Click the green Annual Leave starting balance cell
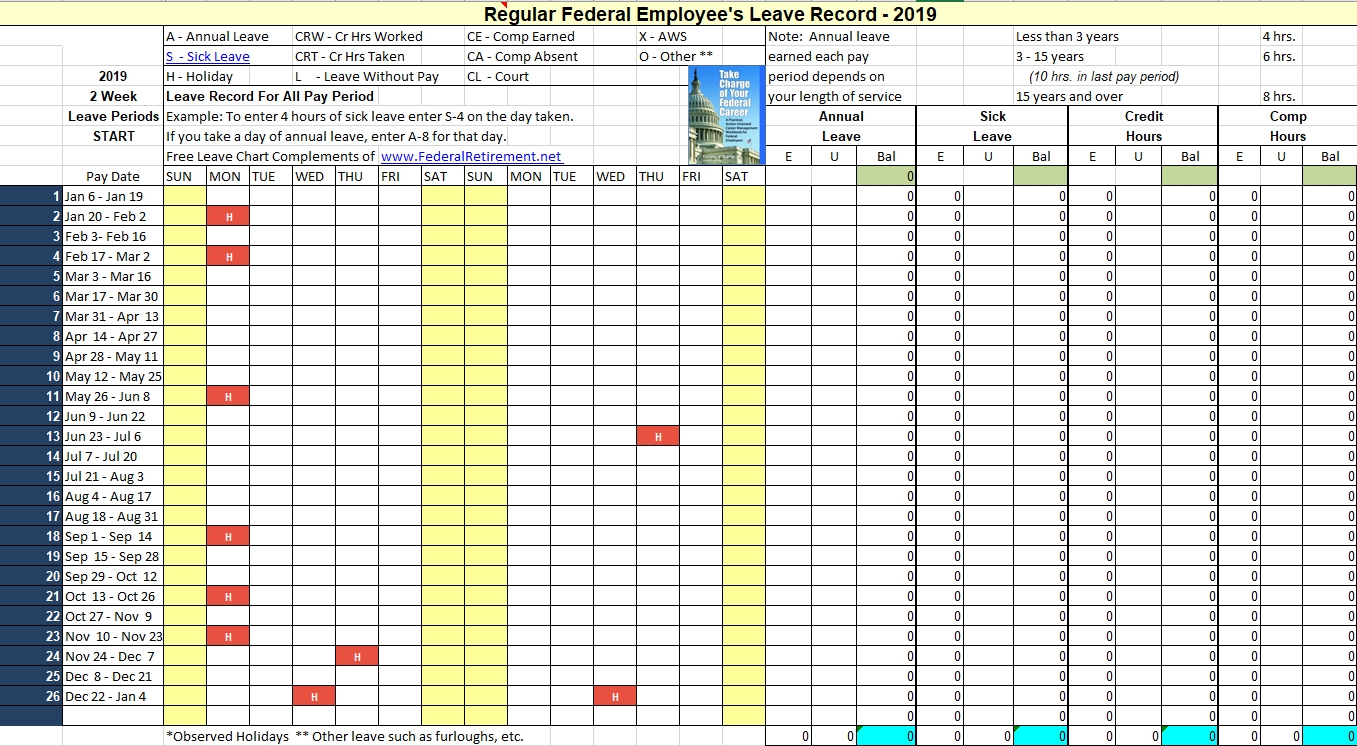Screen dimensions: 1357x746 click(x=886, y=177)
